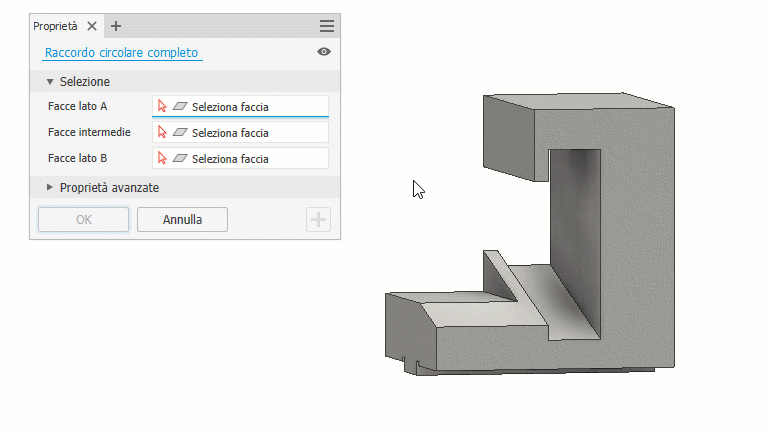Open the panel hamburger menu
This screenshot has width=768, height=432.
point(327,26)
